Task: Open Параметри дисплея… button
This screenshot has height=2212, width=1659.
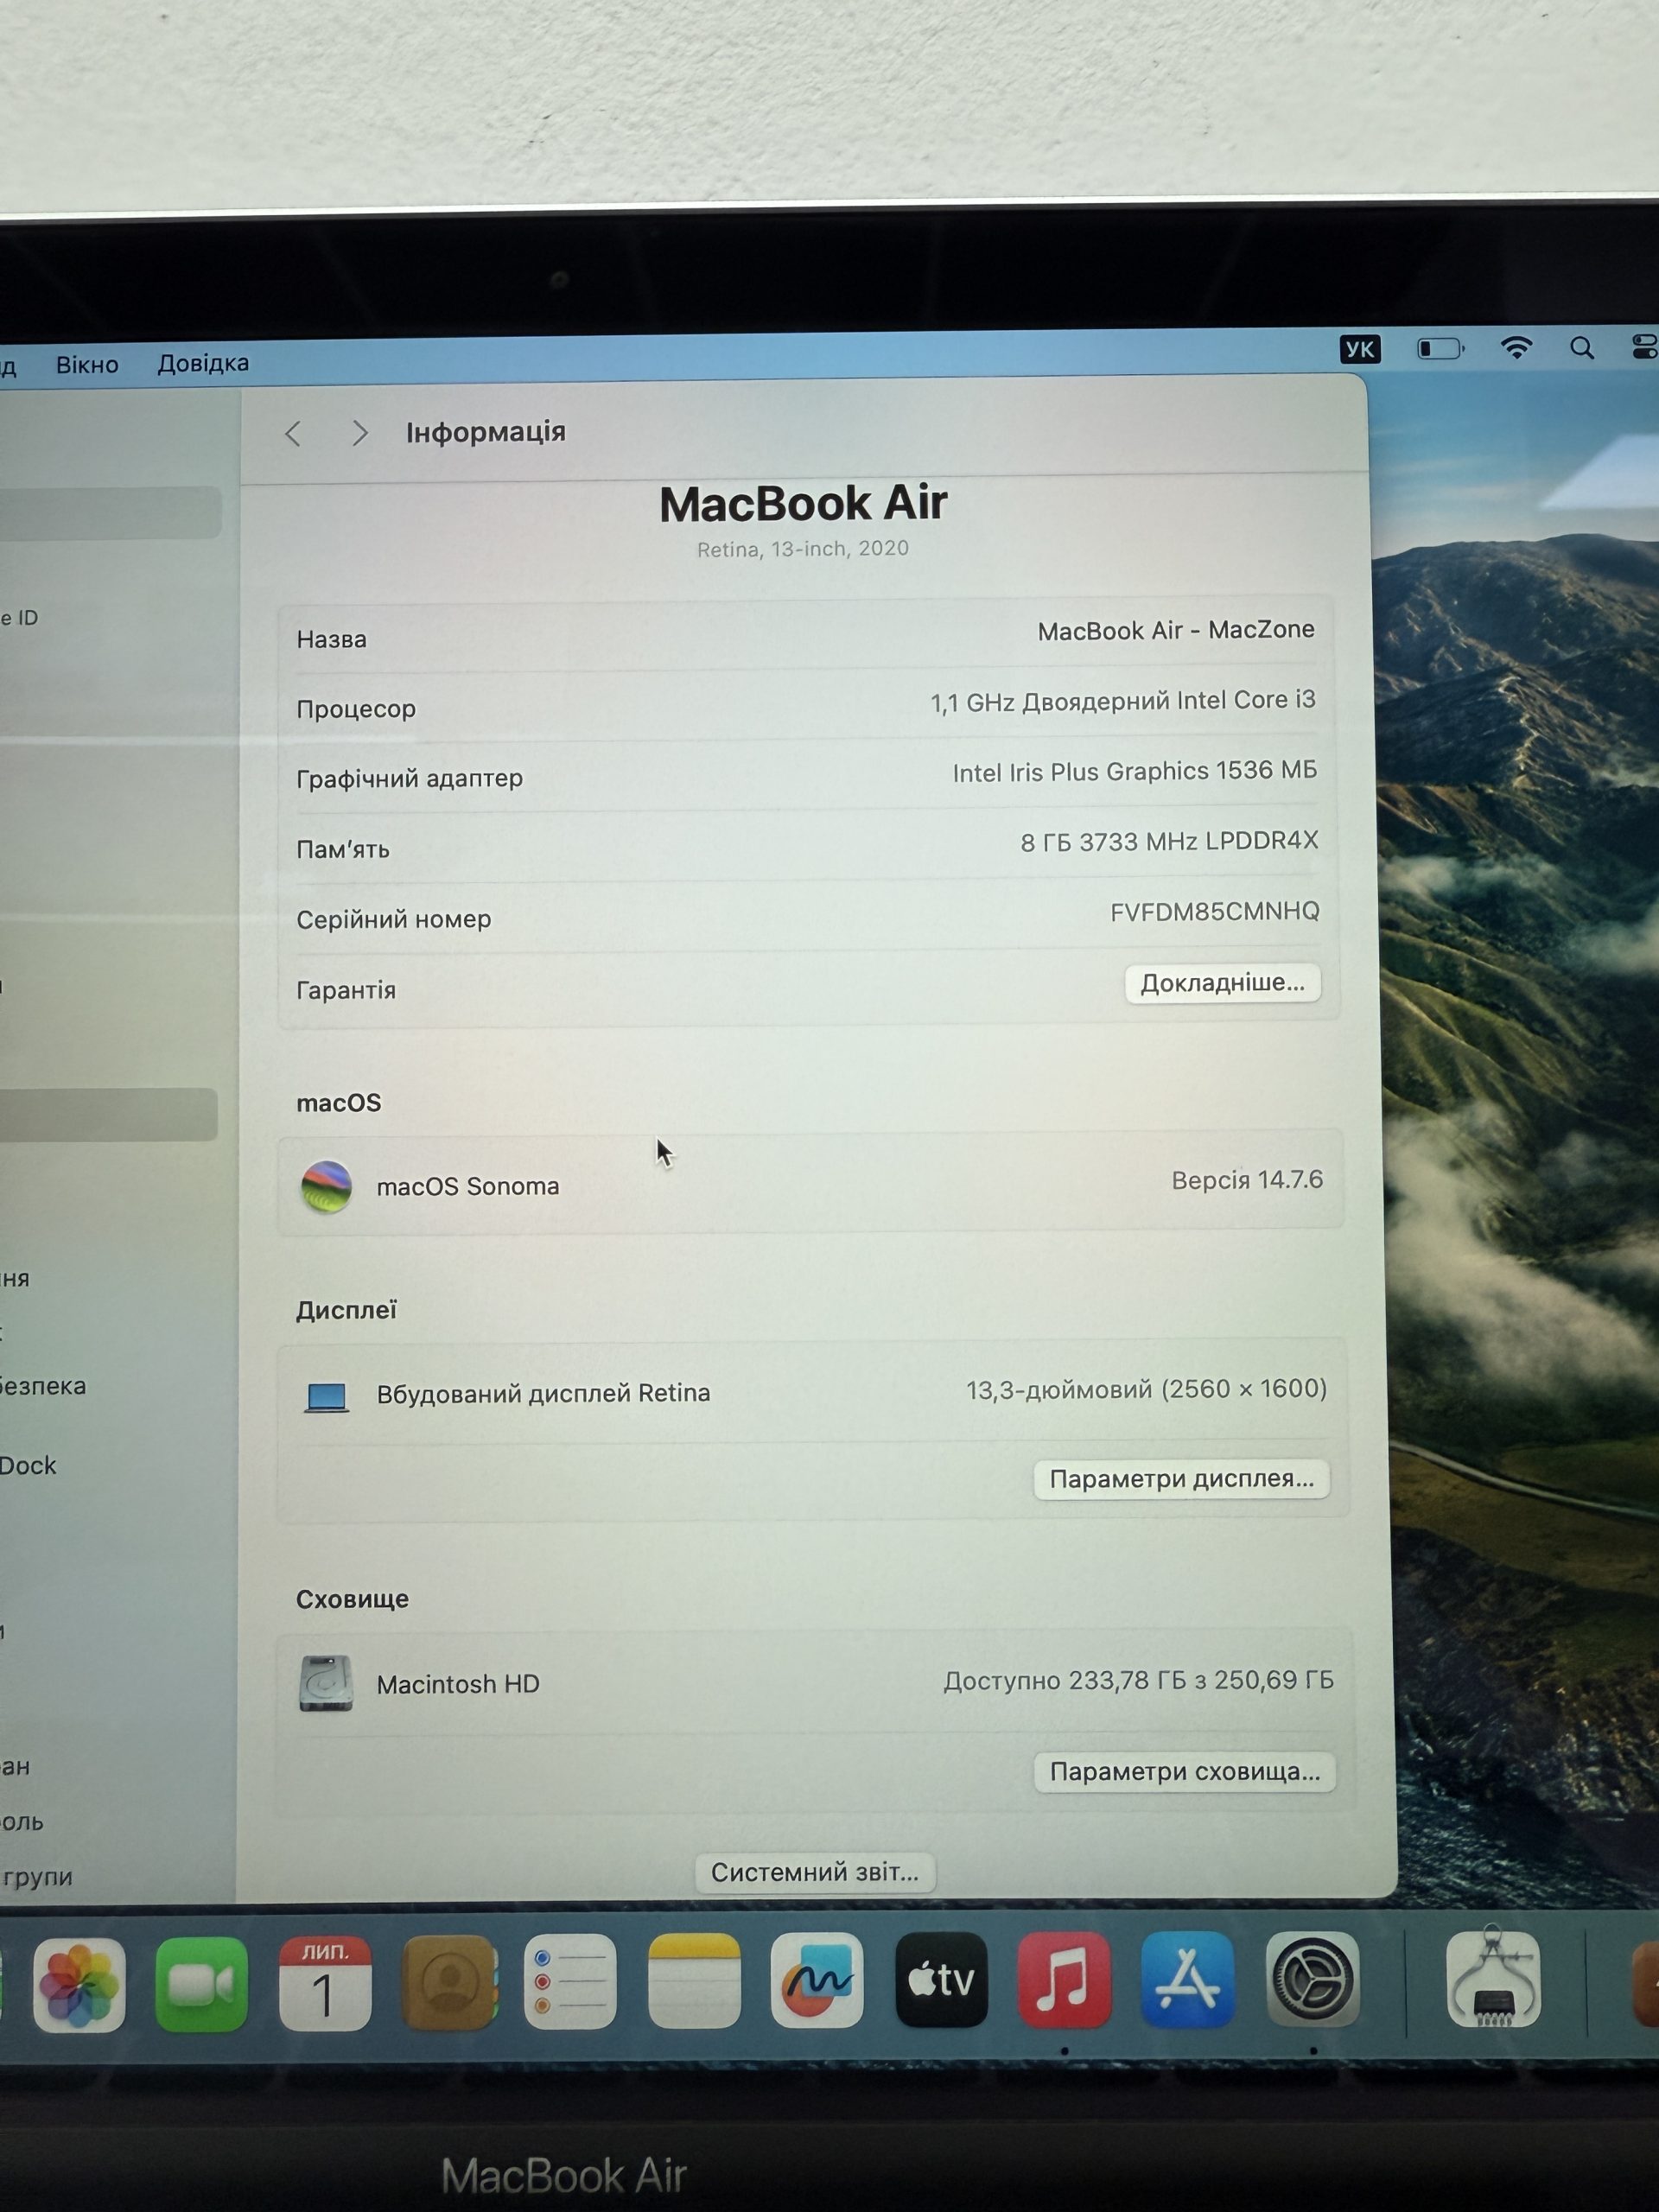Action: pos(1181,1478)
